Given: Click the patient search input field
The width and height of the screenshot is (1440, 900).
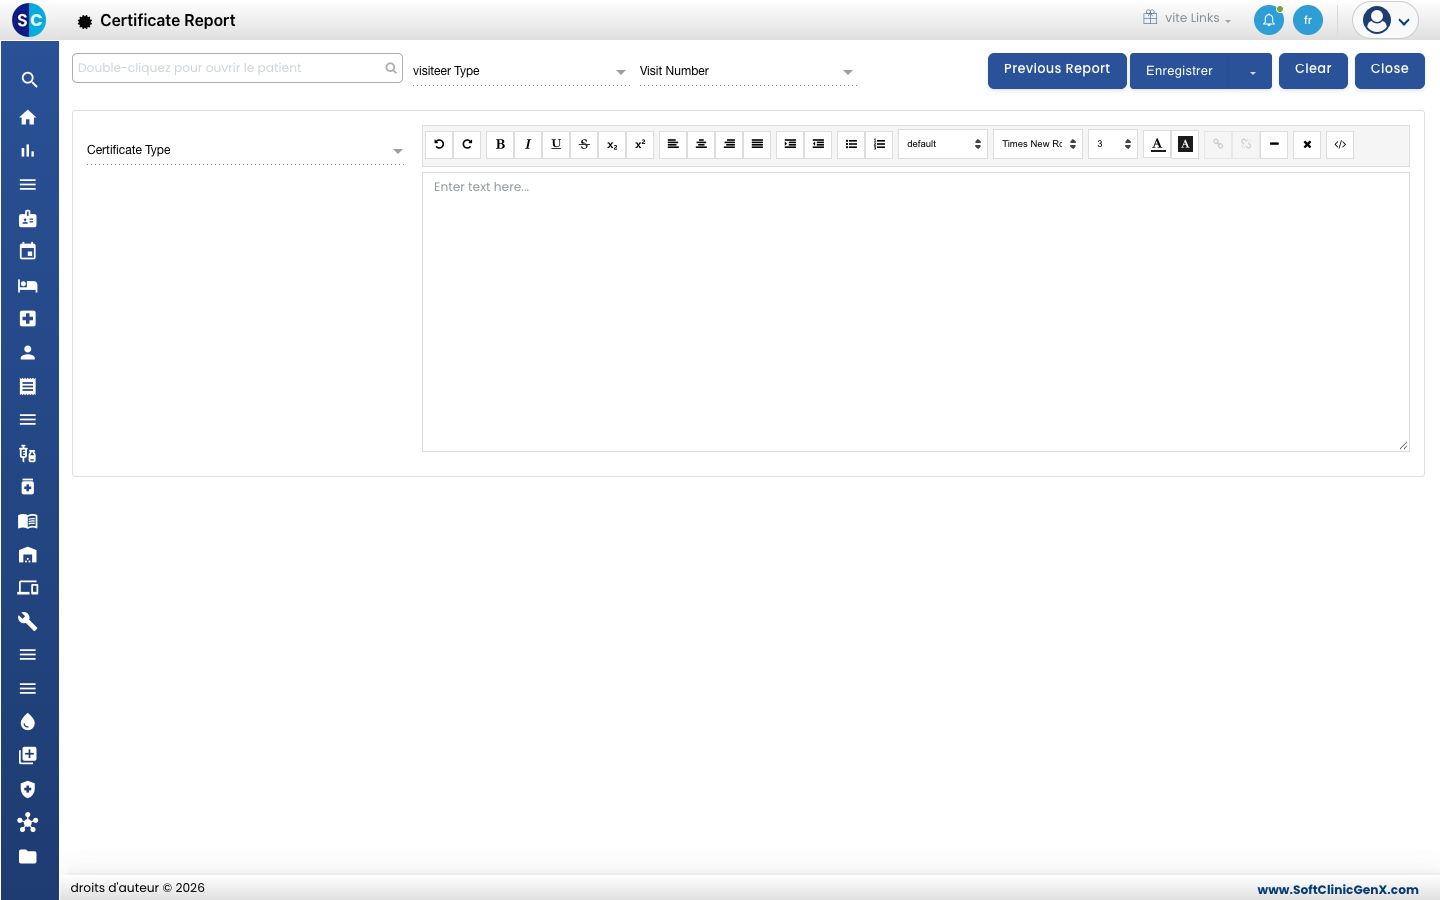Looking at the screenshot, I should [237, 68].
